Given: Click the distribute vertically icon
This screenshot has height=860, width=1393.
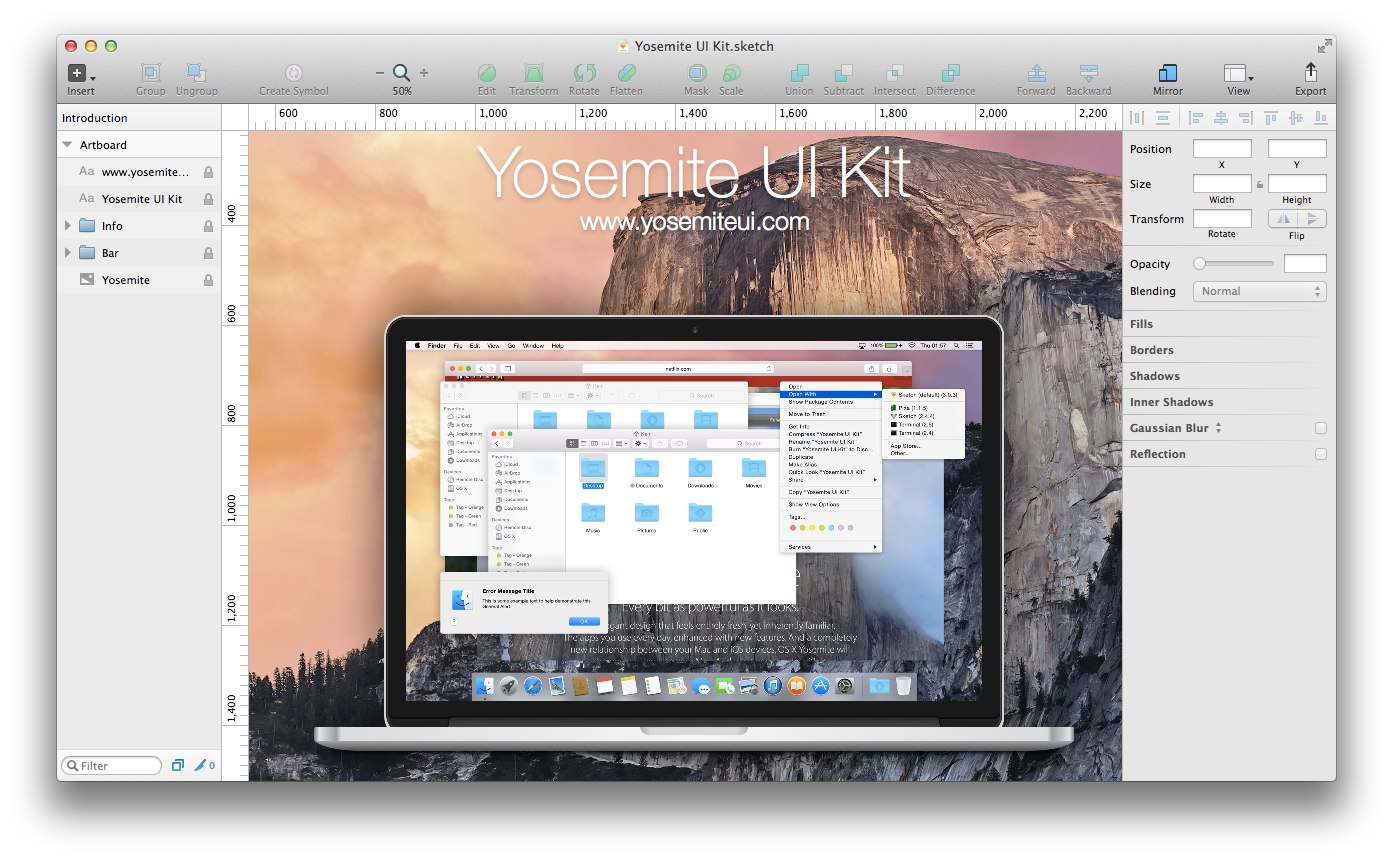Looking at the screenshot, I should click(1163, 118).
